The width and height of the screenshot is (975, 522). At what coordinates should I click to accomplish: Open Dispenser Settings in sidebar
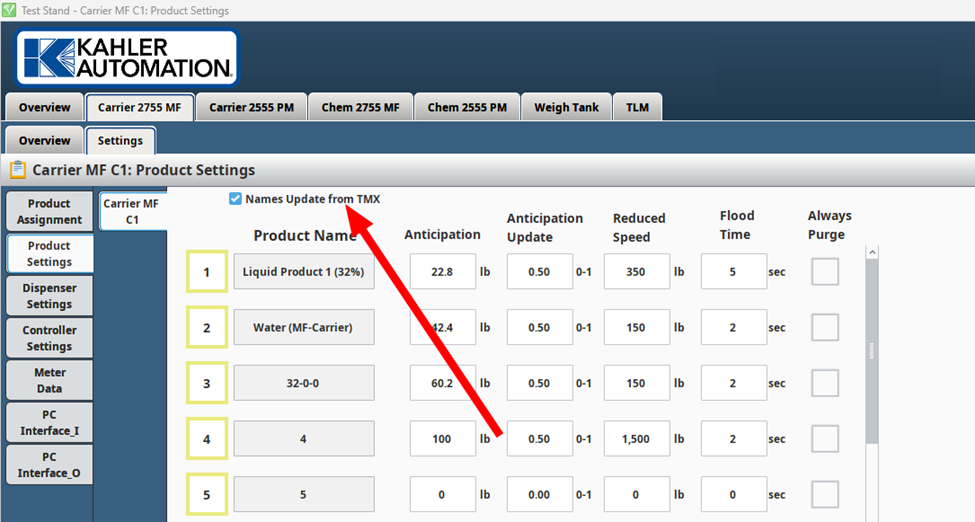pos(49,296)
